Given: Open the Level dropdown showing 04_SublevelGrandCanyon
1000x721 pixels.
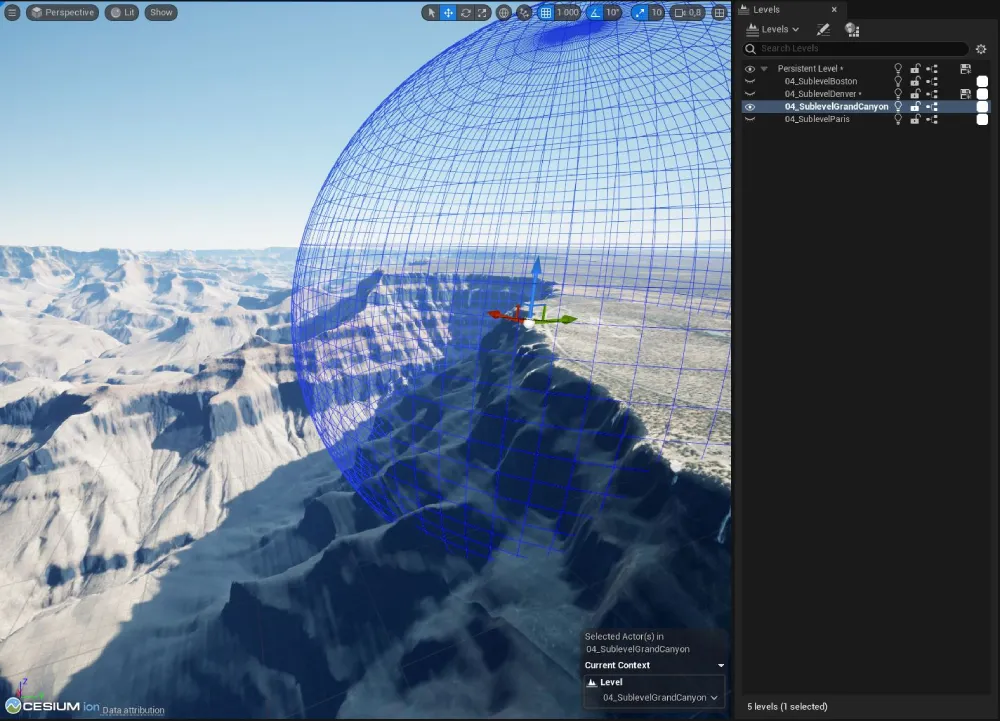Looking at the screenshot, I should (x=654, y=697).
